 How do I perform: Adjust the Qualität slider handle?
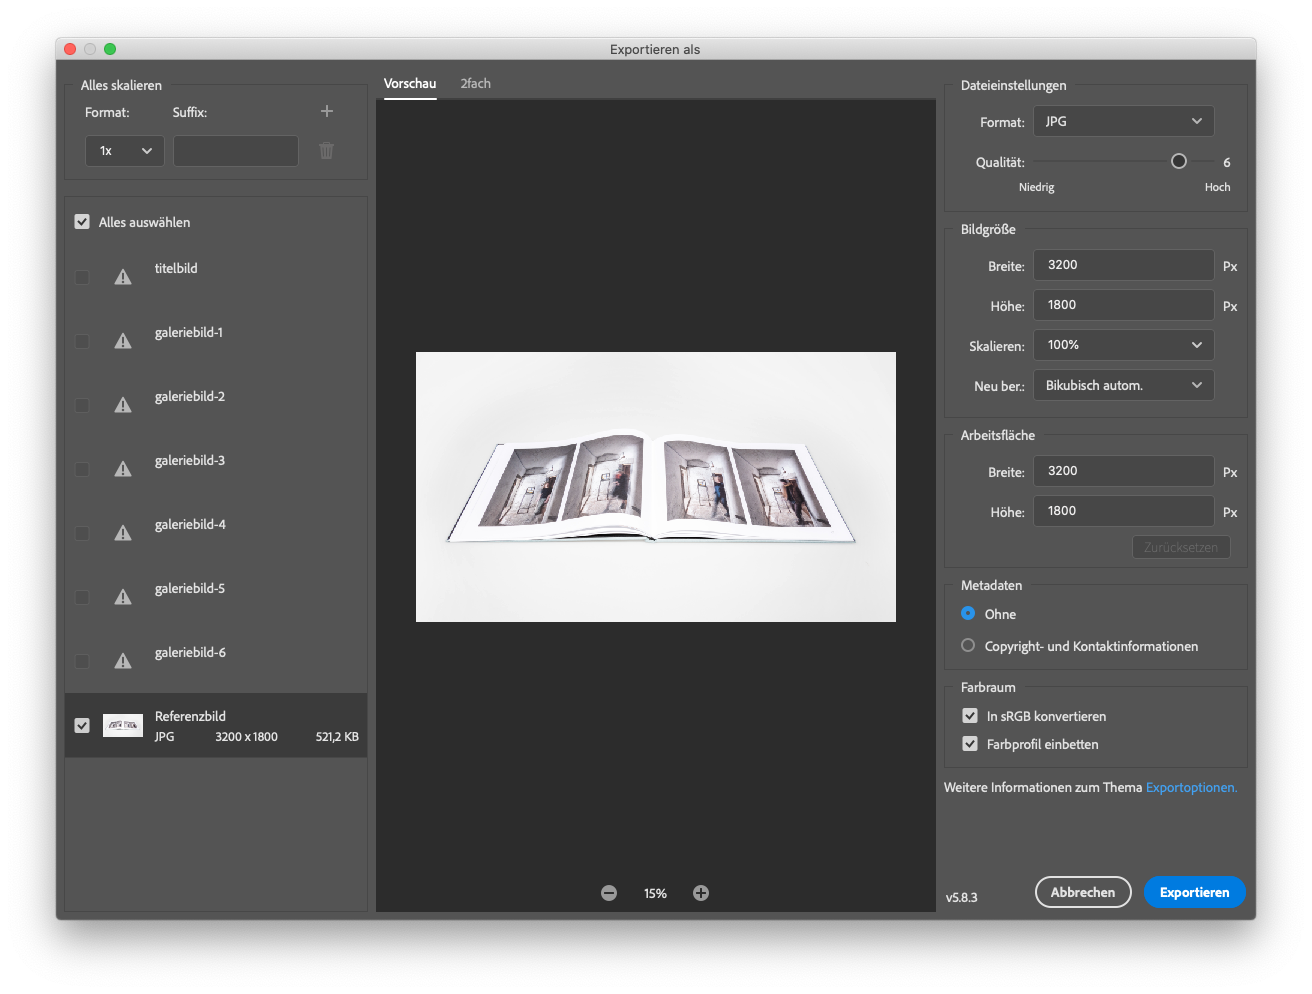tap(1179, 161)
